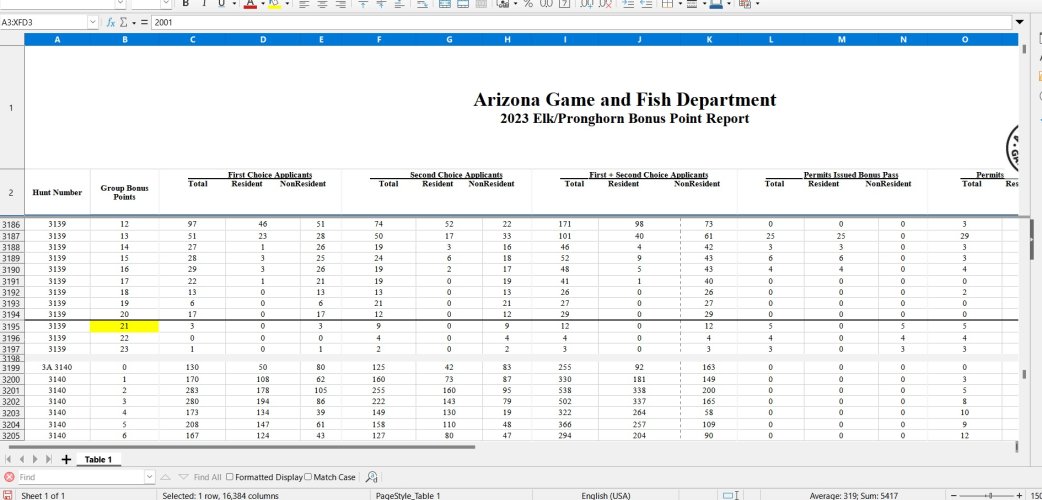
Task: Click the English (USA) language status
Action: [x=605, y=495]
